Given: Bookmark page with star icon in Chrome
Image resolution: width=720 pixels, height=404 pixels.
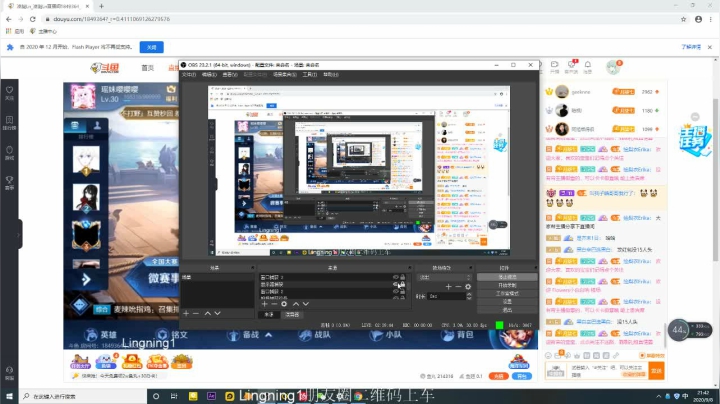Looking at the screenshot, I should tap(683, 19).
